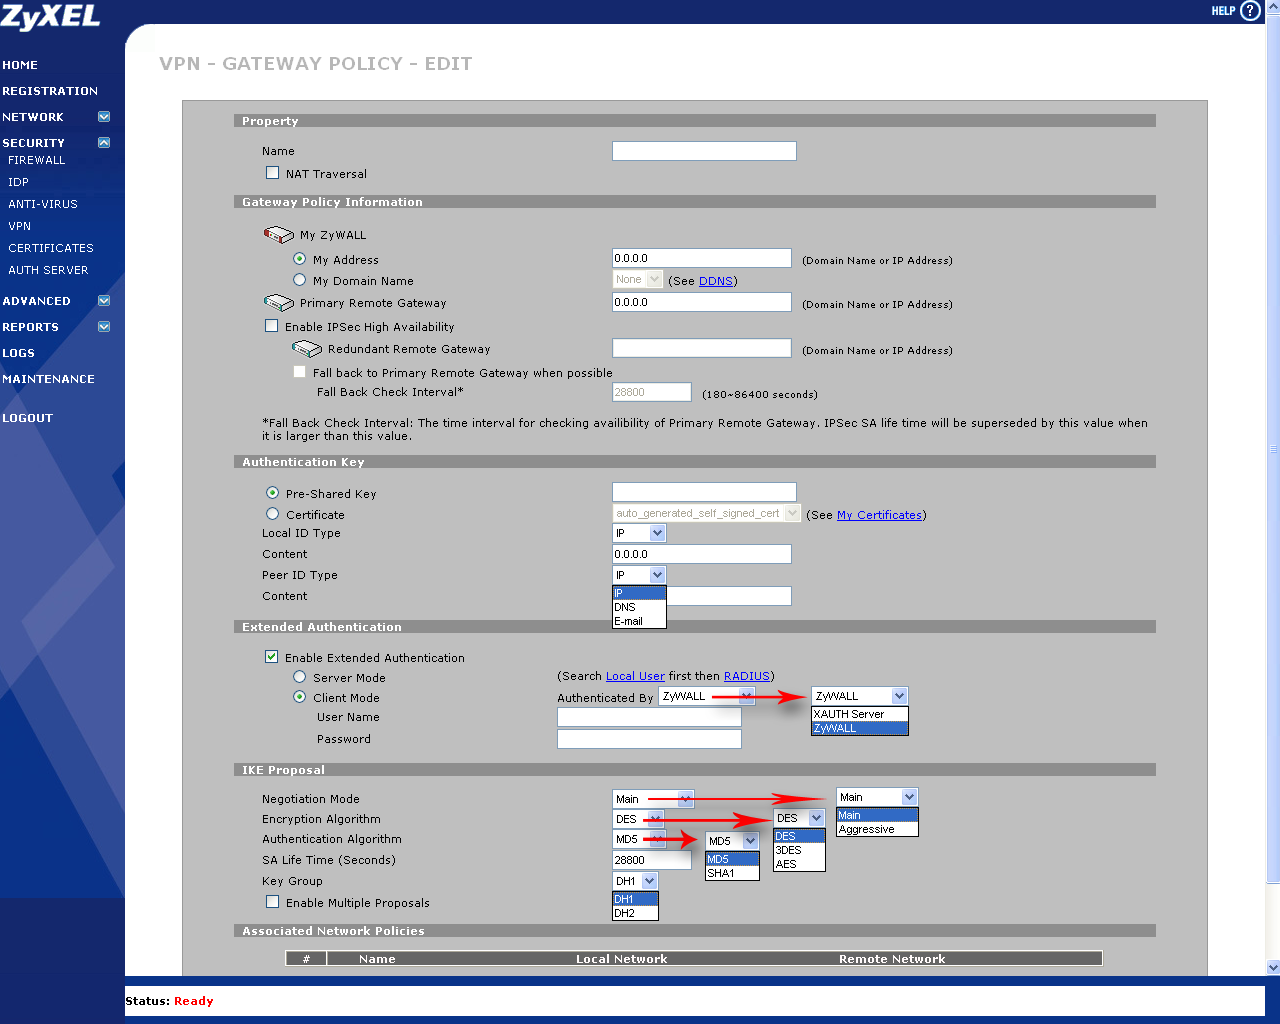Tick Enable IPSec High Availability checkbox
The height and width of the screenshot is (1024, 1280).
click(x=271, y=326)
